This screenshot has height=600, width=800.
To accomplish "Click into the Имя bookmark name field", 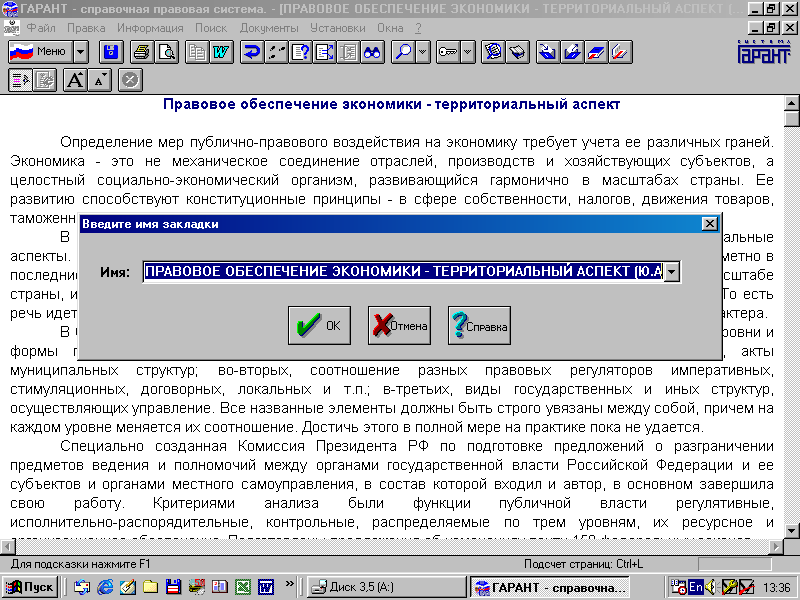I will (x=403, y=271).
